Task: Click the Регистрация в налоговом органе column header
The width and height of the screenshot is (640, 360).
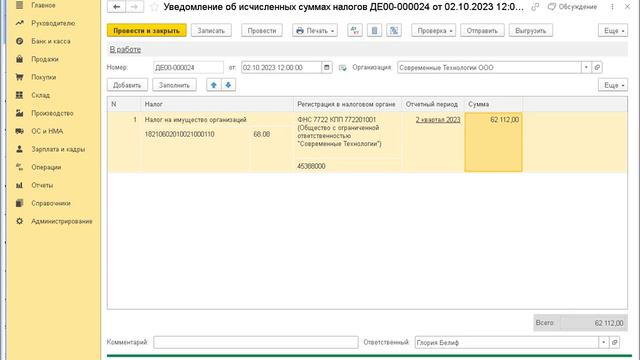Action: click(347, 104)
